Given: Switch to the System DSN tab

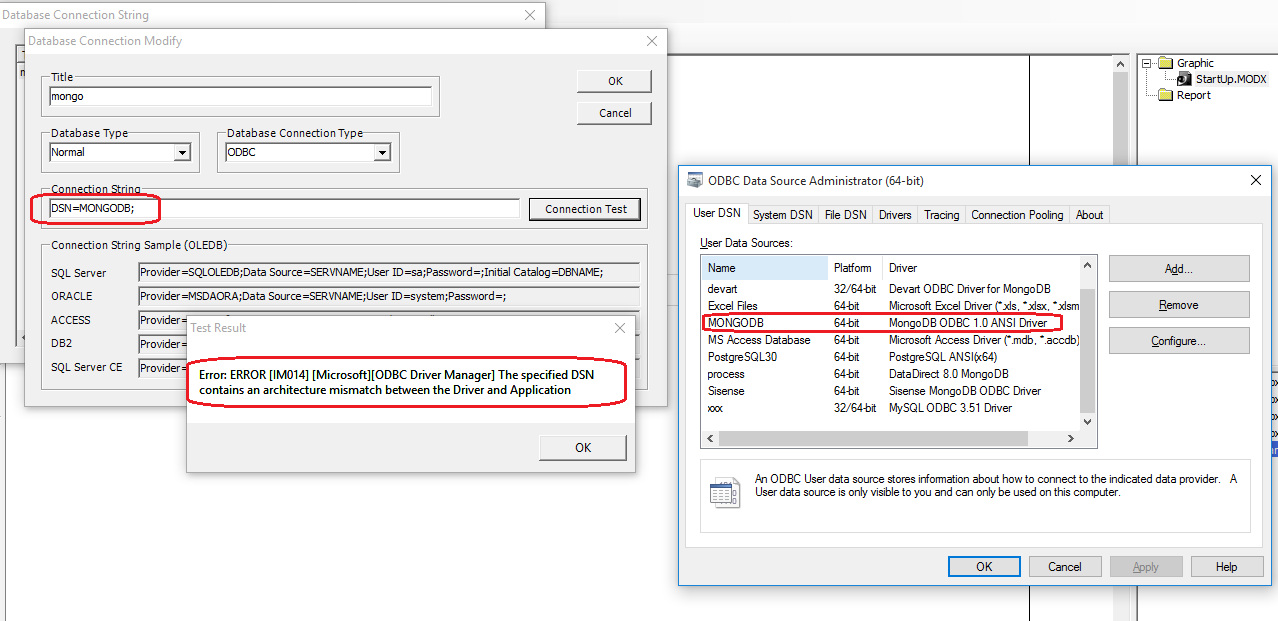Looking at the screenshot, I should click(x=782, y=215).
